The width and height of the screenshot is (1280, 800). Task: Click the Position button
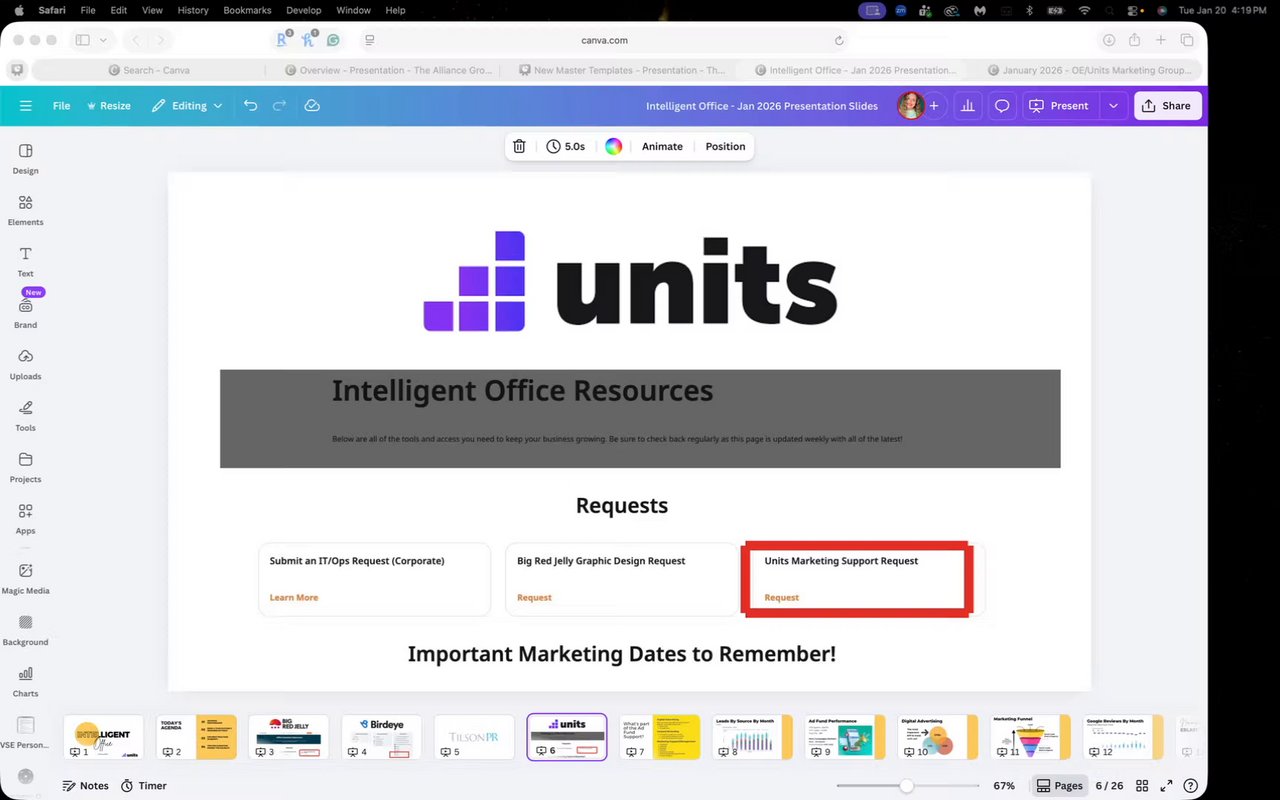click(x=725, y=146)
